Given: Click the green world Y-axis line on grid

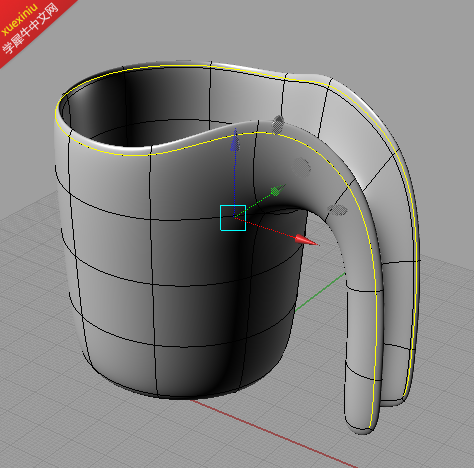Looking at the screenshot, I should [x=320, y=293].
